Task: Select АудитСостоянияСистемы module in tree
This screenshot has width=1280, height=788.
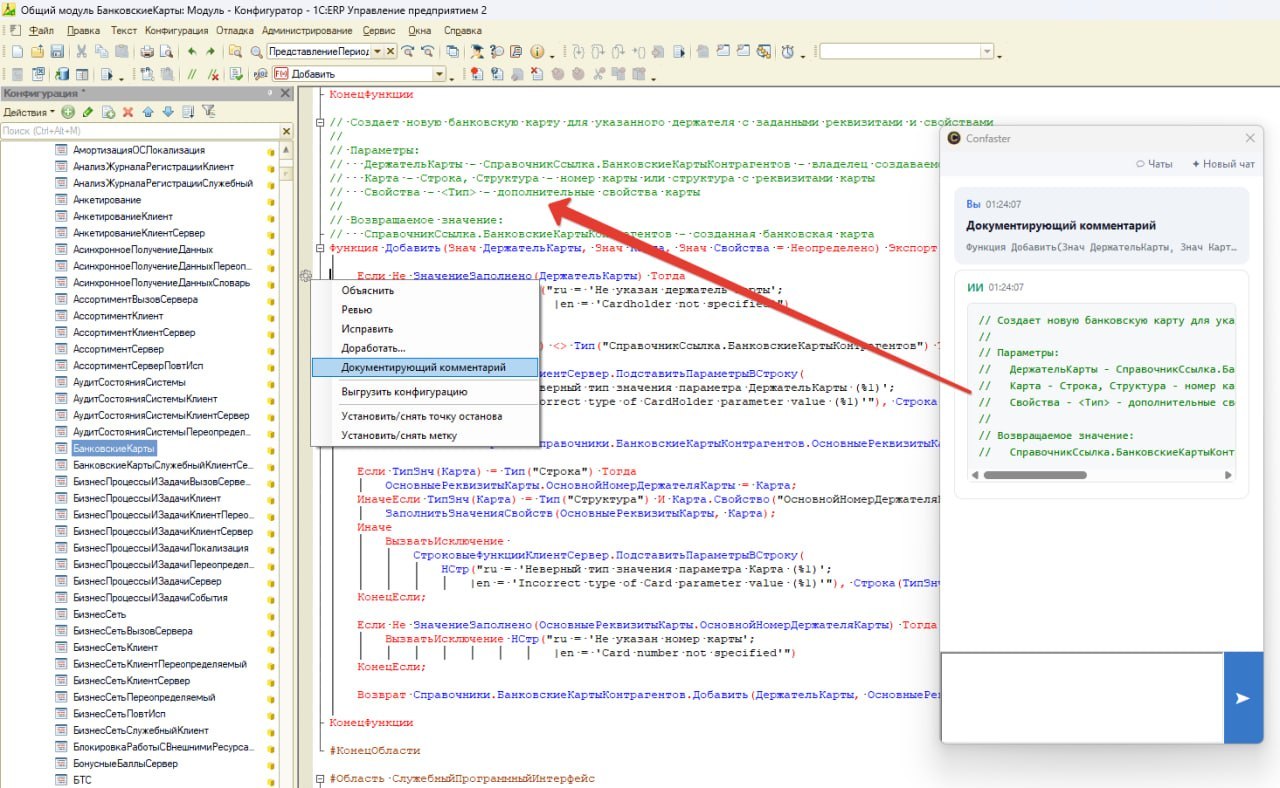Action: coord(128,382)
